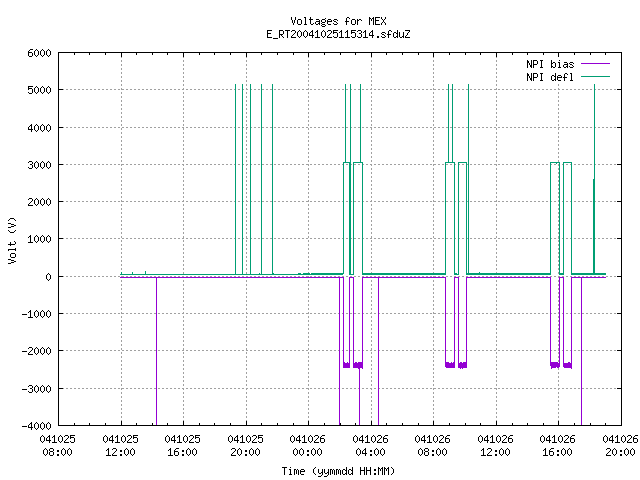This screenshot has height=480, width=640.
Task: Click the 0 y-axis tick label
Action: tap(49, 277)
